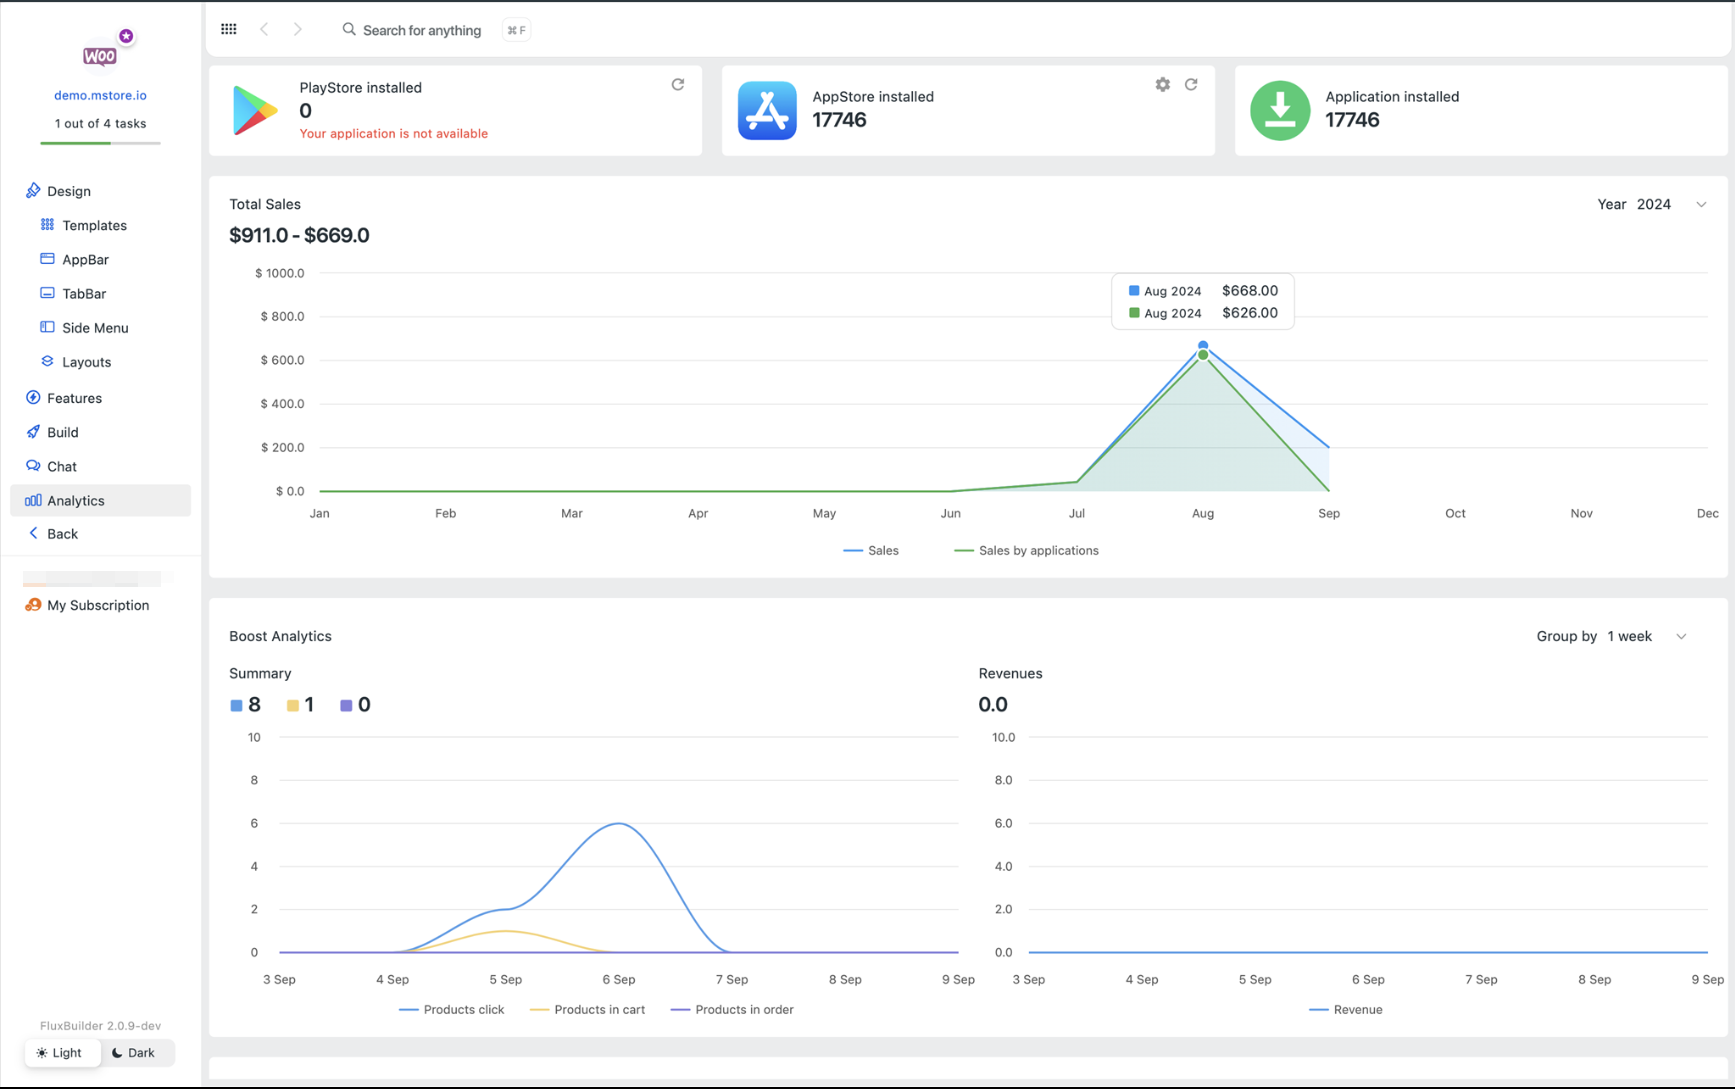Navigate back using the top arrow

[x=264, y=30]
